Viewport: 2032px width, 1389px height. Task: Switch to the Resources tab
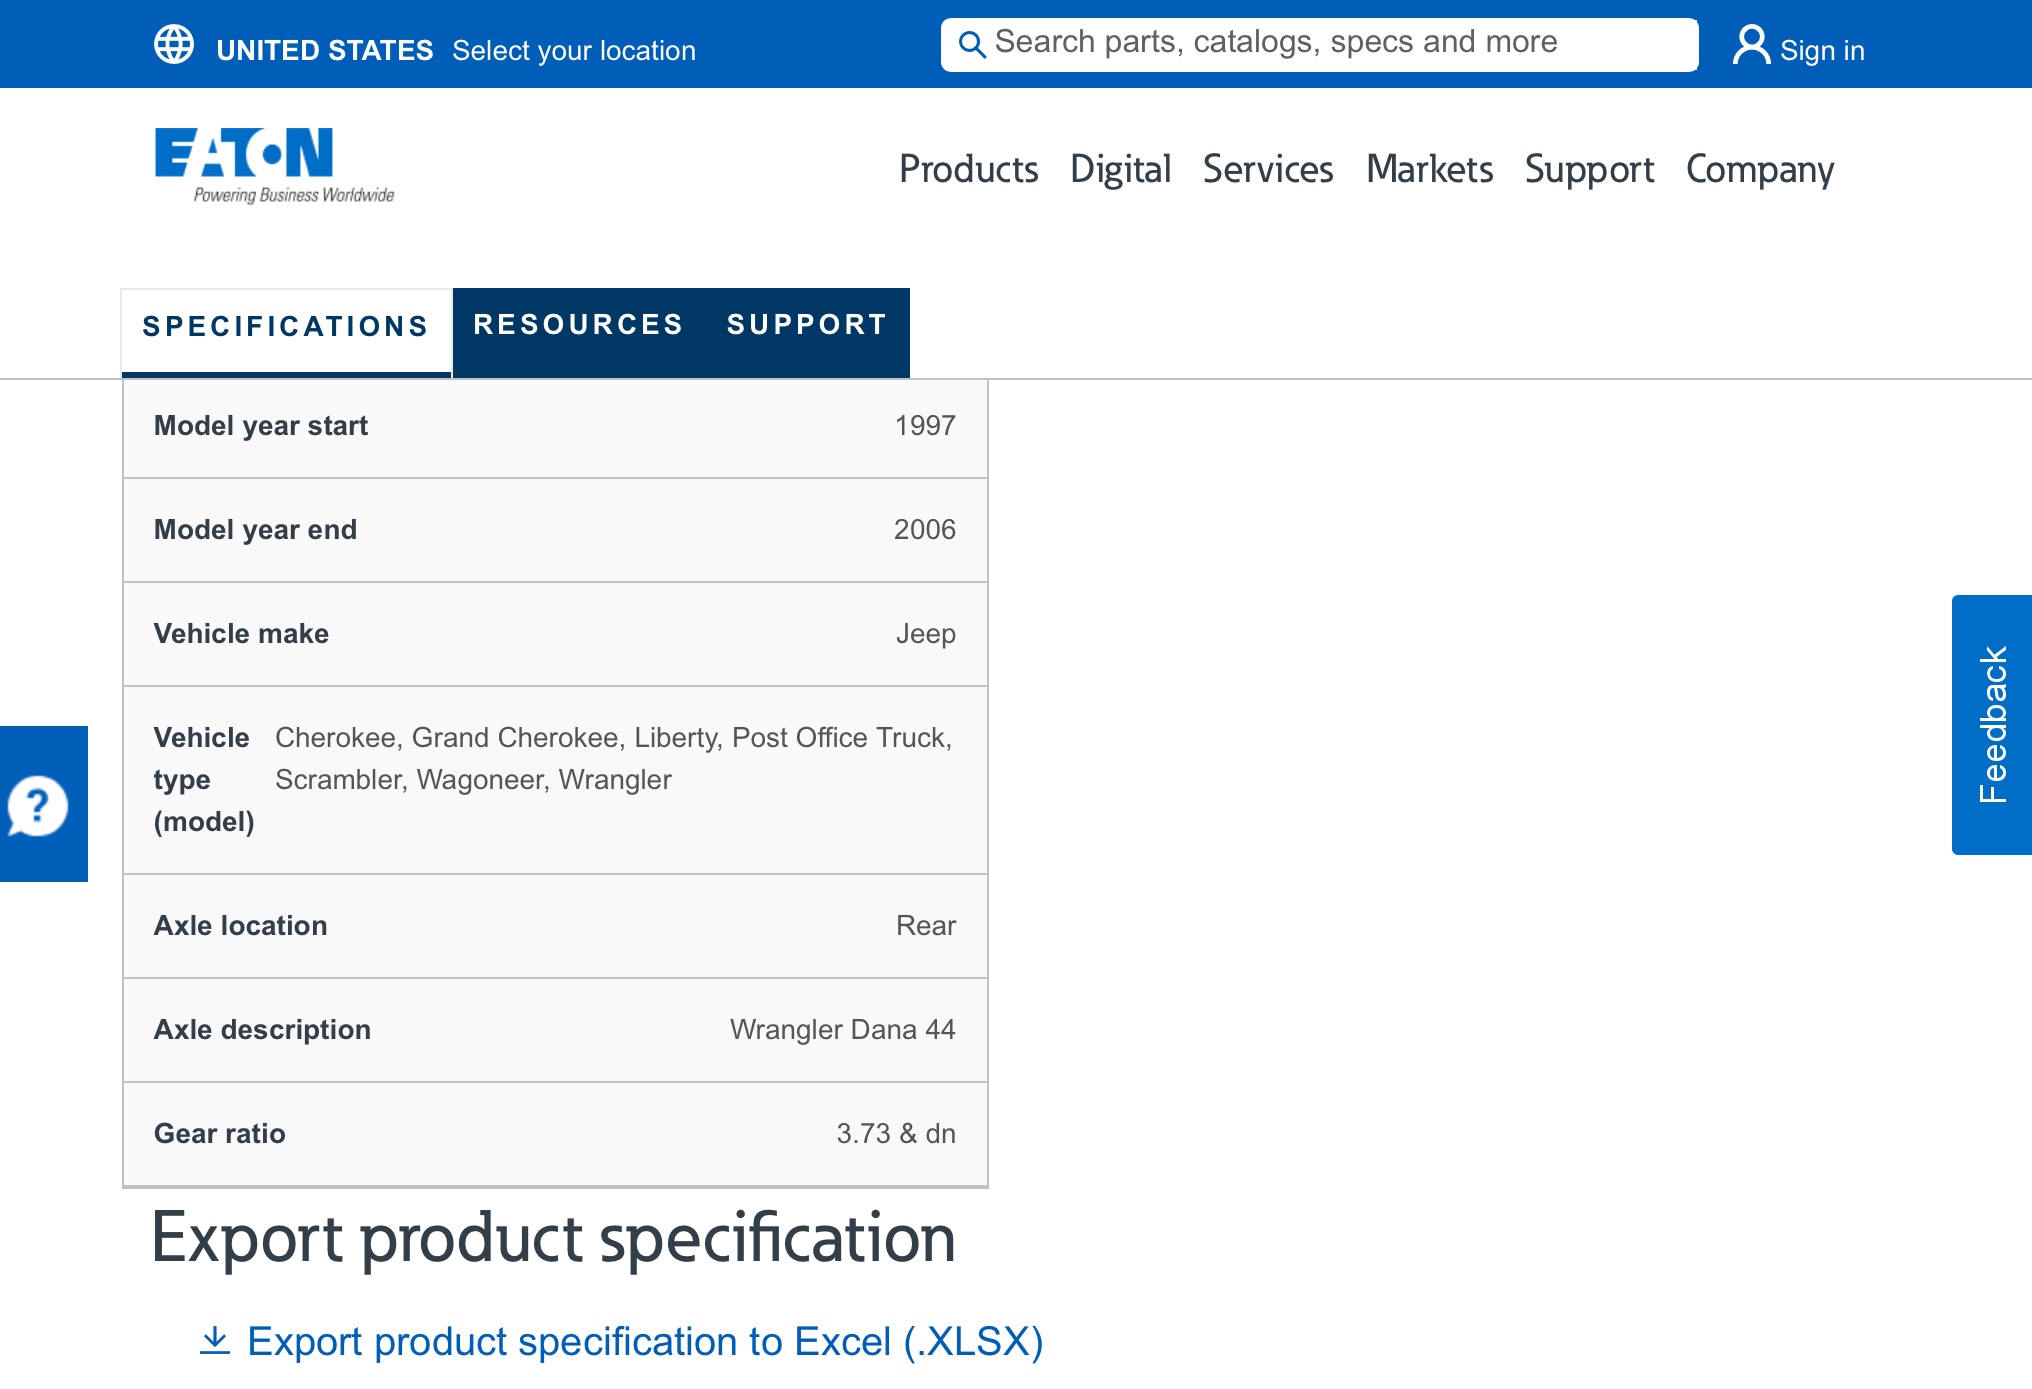(x=578, y=325)
